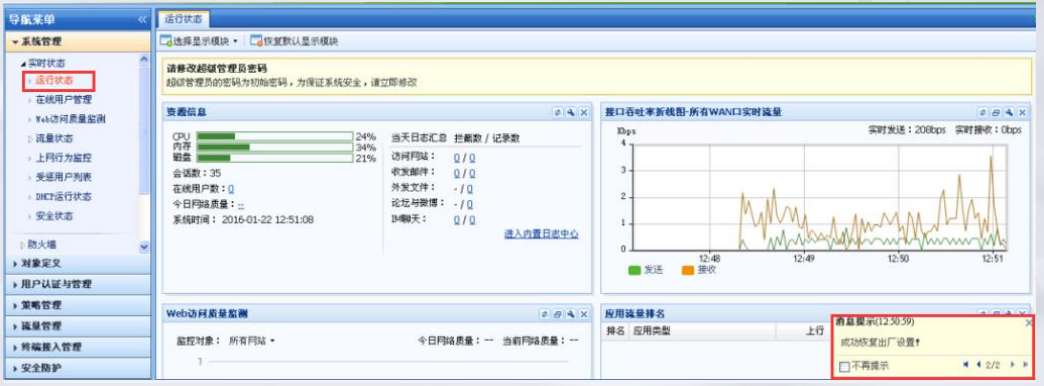Image resolution: width=1044 pixels, height=386 pixels.
Task: Expand the 流量管理 section
Action: point(79,326)
